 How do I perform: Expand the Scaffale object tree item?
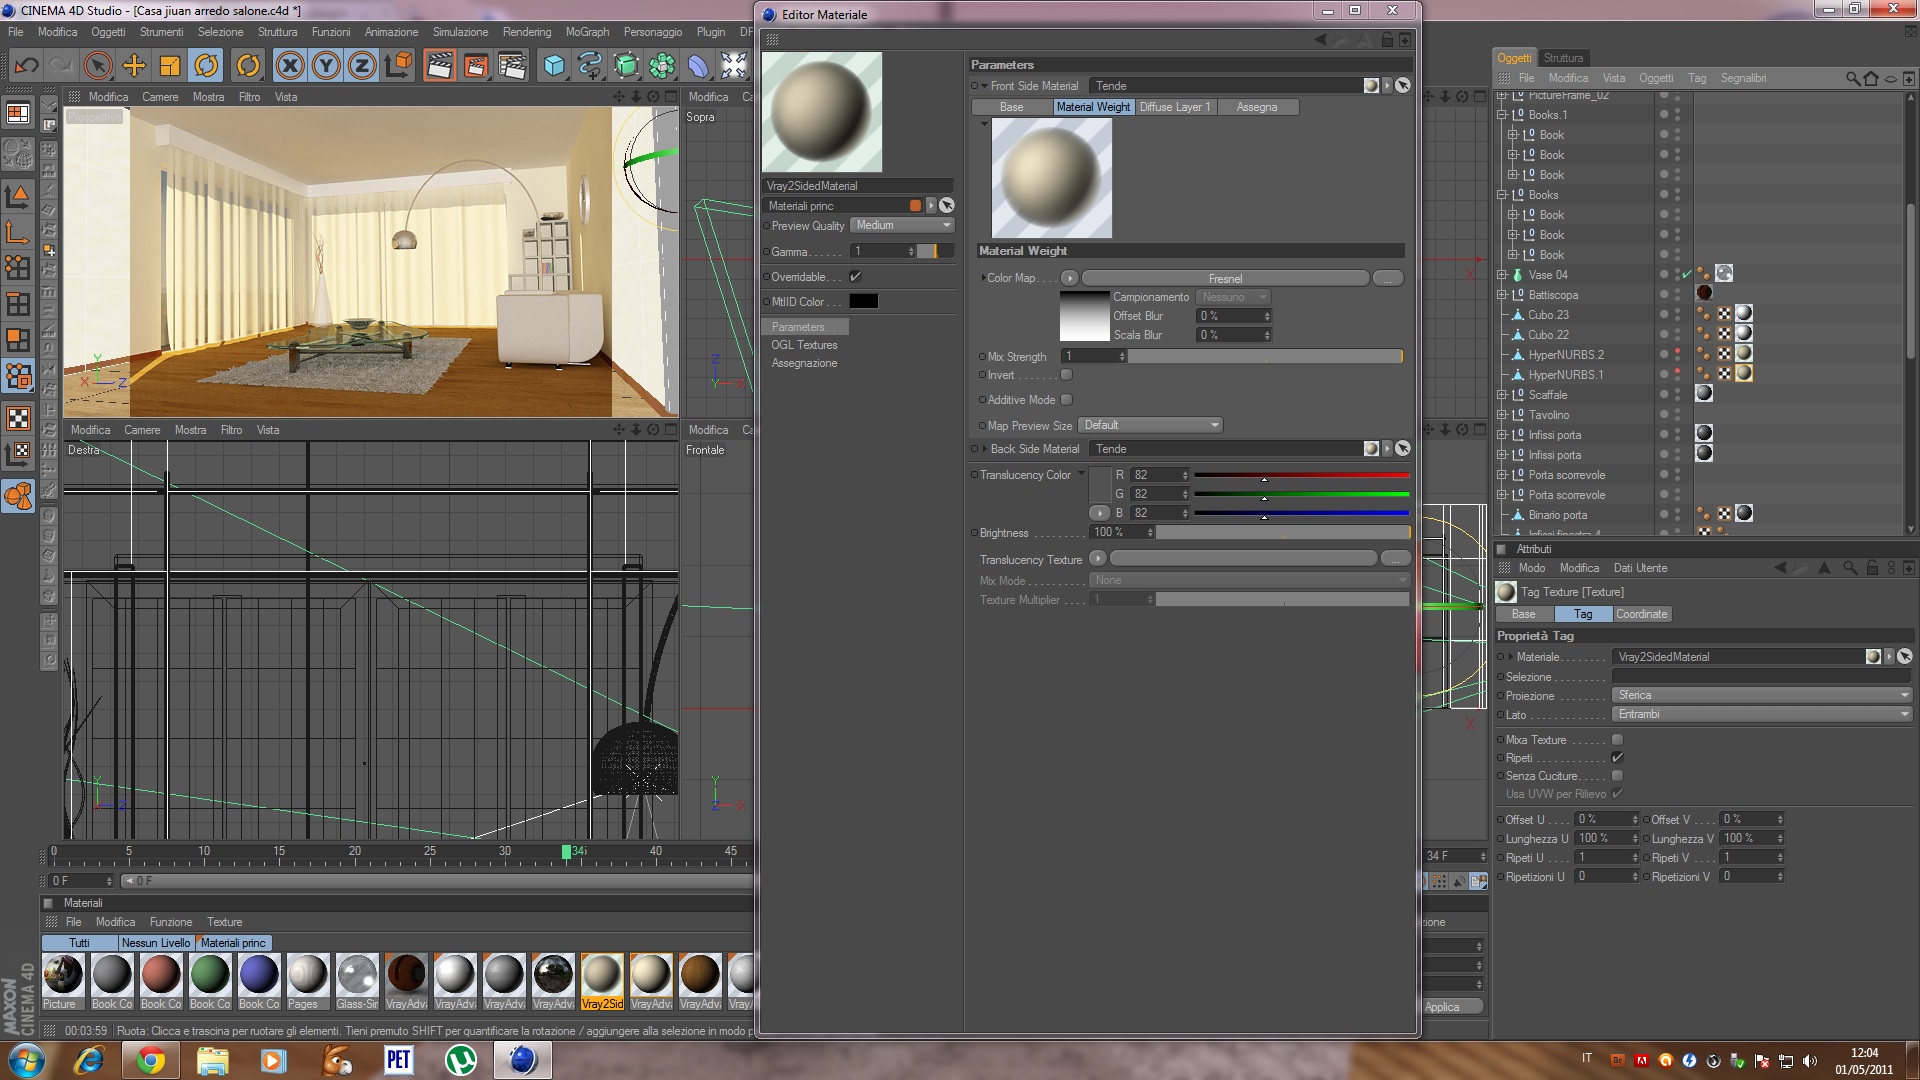(1502, 395)
